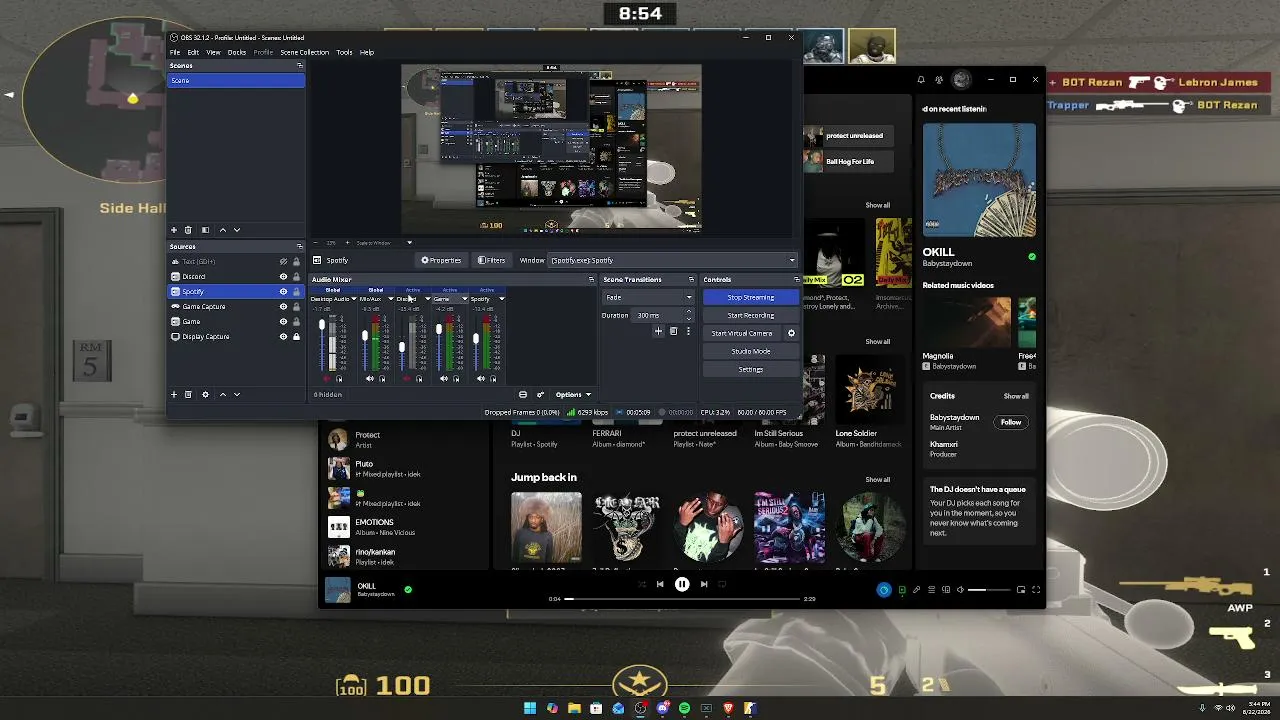Image resolution: width=1280 pixels, height=720 pixels.
Task: Open the Tools menu in OBS
Action: (344, 52)
